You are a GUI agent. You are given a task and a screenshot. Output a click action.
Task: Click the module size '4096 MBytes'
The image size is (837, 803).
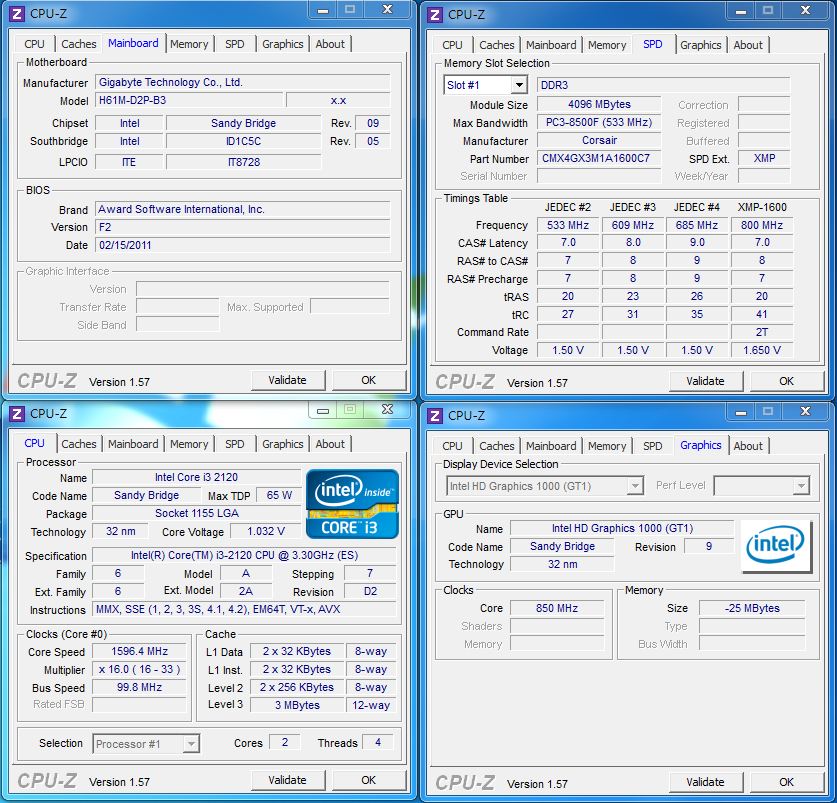pos(599,104)
